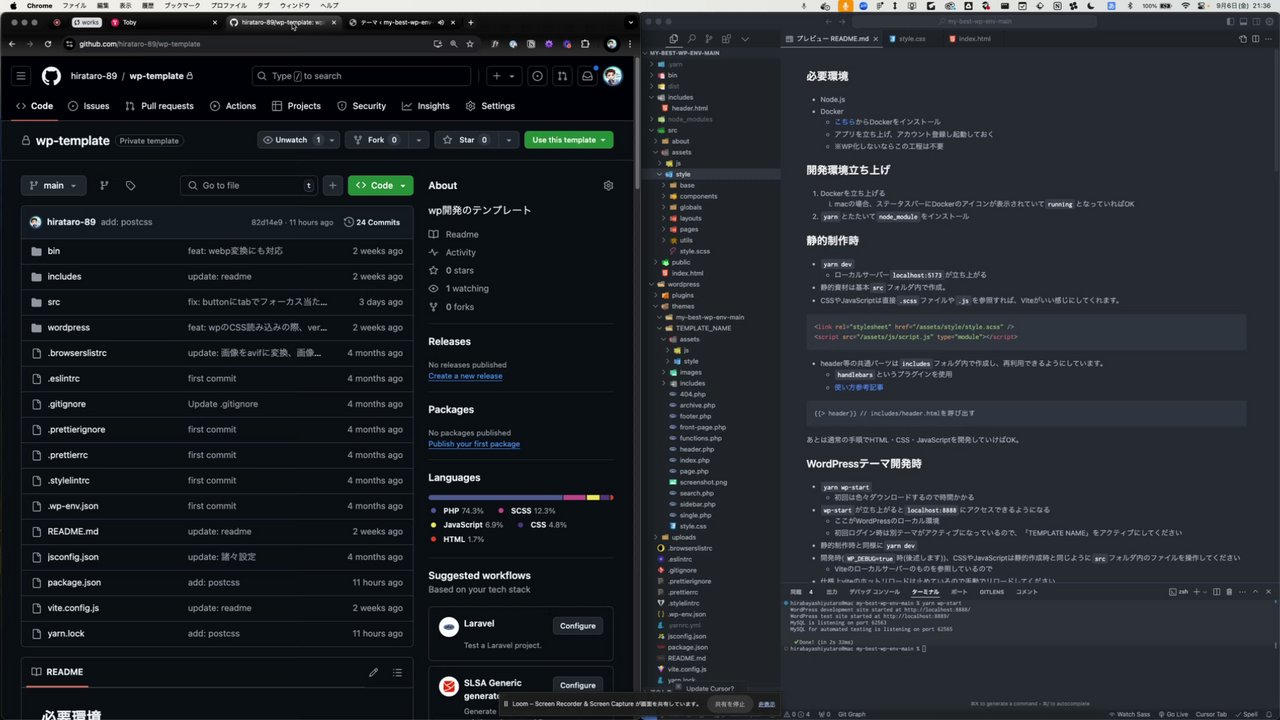
Task: Focus the Go to file search box
Action: 248,185
